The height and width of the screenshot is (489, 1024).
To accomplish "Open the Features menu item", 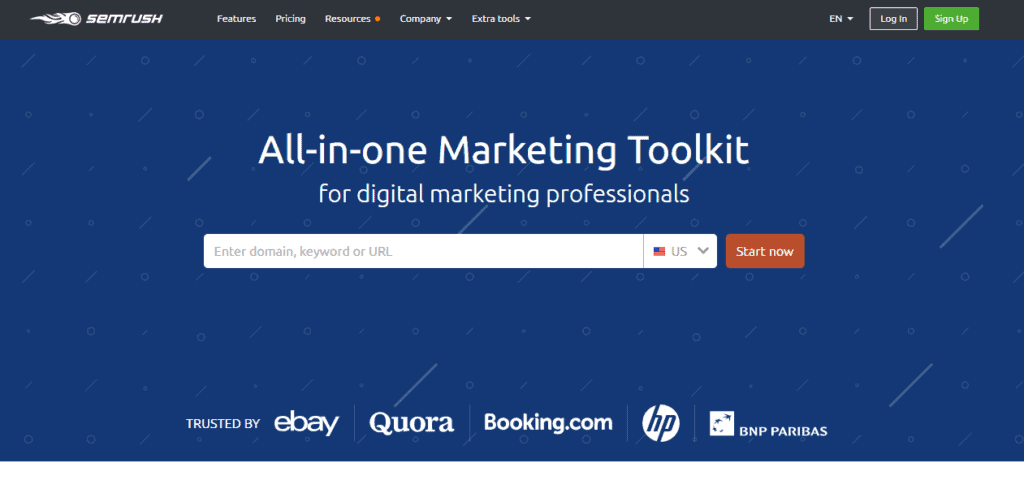I will (236, 19).
